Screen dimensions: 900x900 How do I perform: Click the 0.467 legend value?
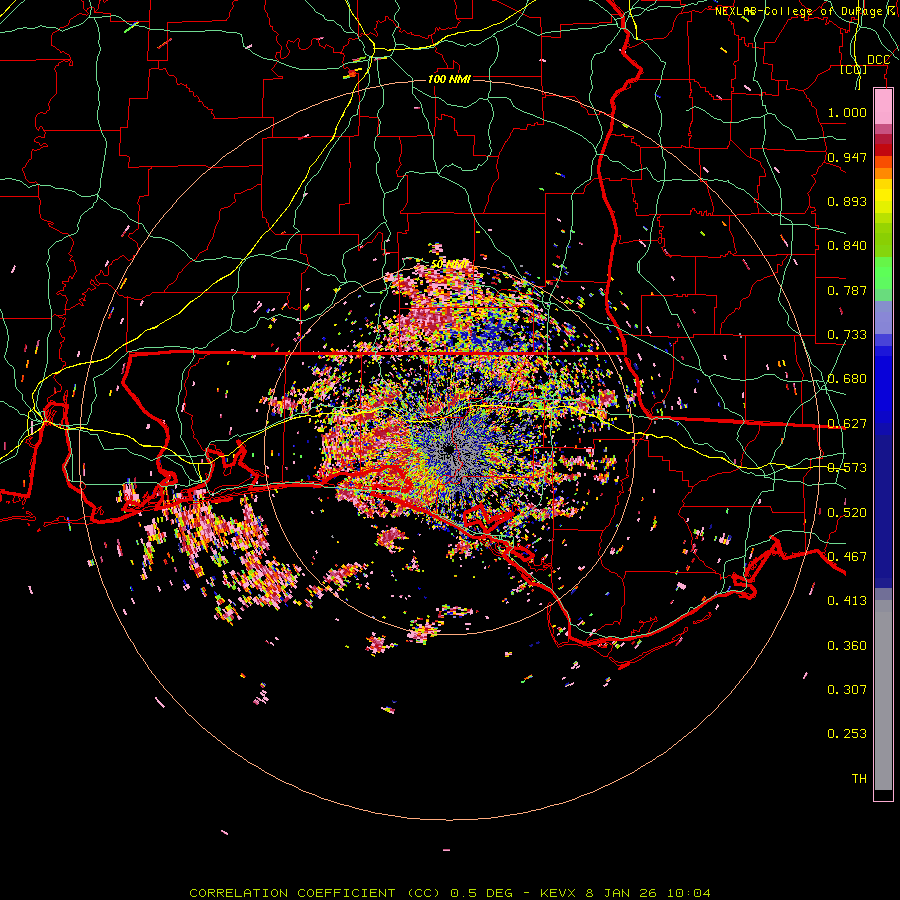[x=847, y=557]
